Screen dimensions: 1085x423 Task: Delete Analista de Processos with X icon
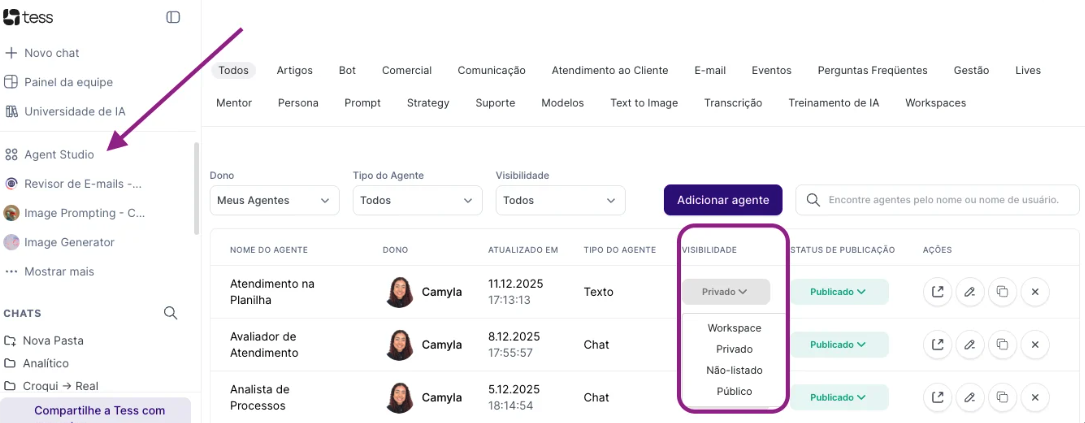[1035, 397]
